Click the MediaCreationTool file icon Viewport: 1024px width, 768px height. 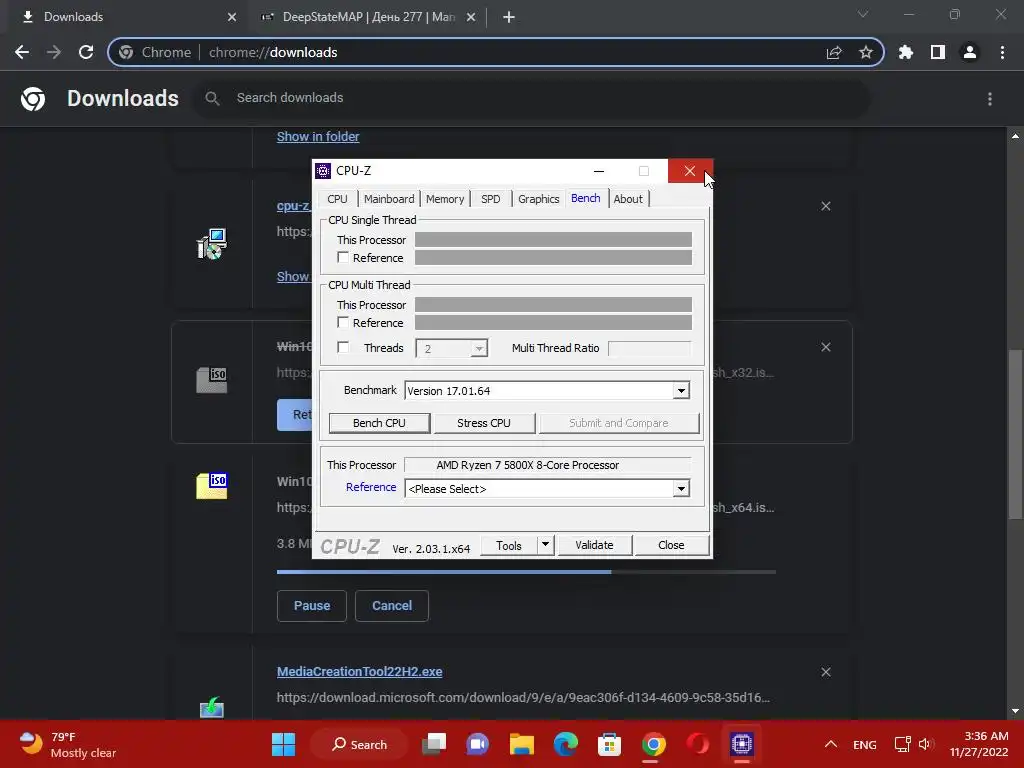coord(212,707)
